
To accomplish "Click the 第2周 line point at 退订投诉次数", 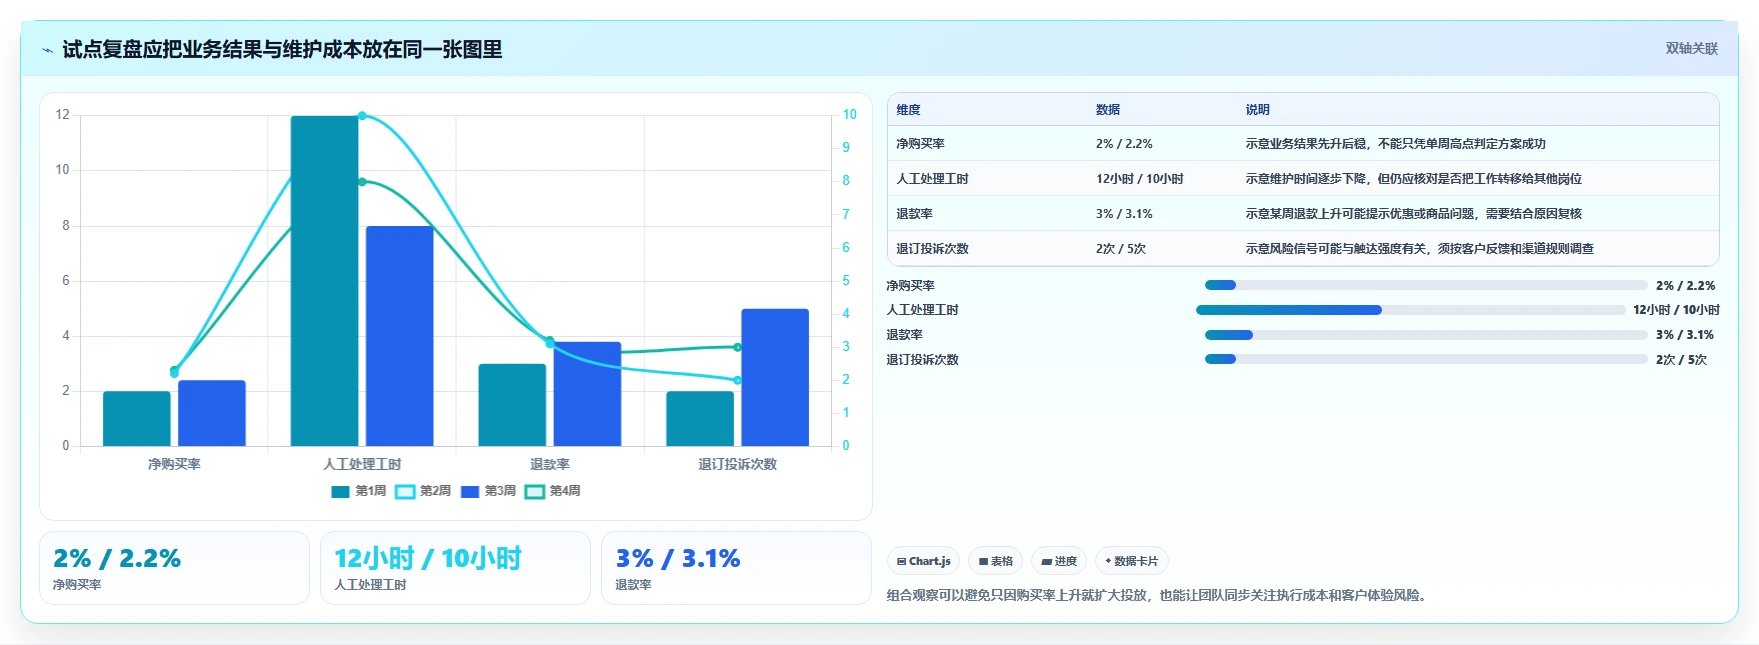I will pyautogui.click(x=737, y=380).
